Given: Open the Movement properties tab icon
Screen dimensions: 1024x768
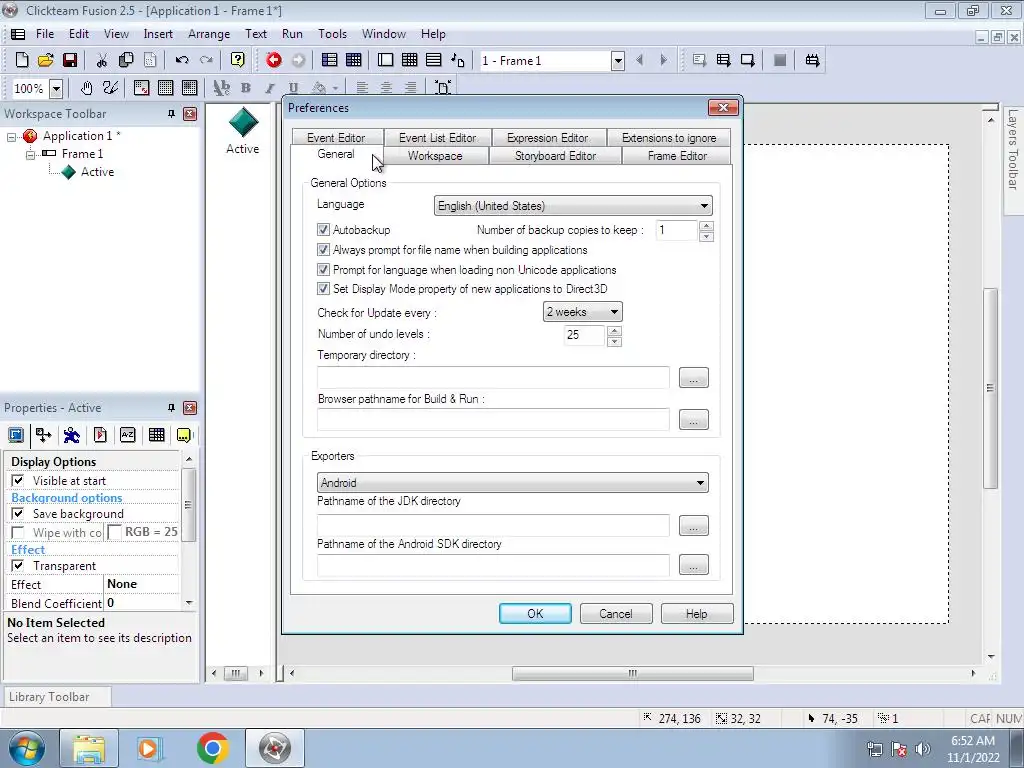Looking at the screenshot, I should tap(71, 435).
